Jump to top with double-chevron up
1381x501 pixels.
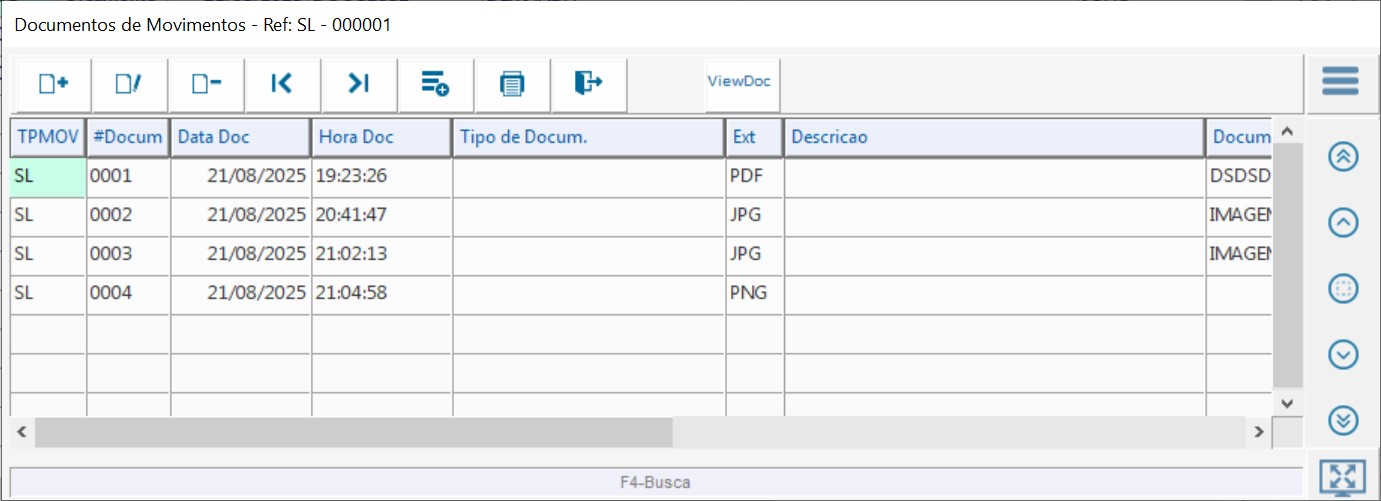tap(1343, 157)
